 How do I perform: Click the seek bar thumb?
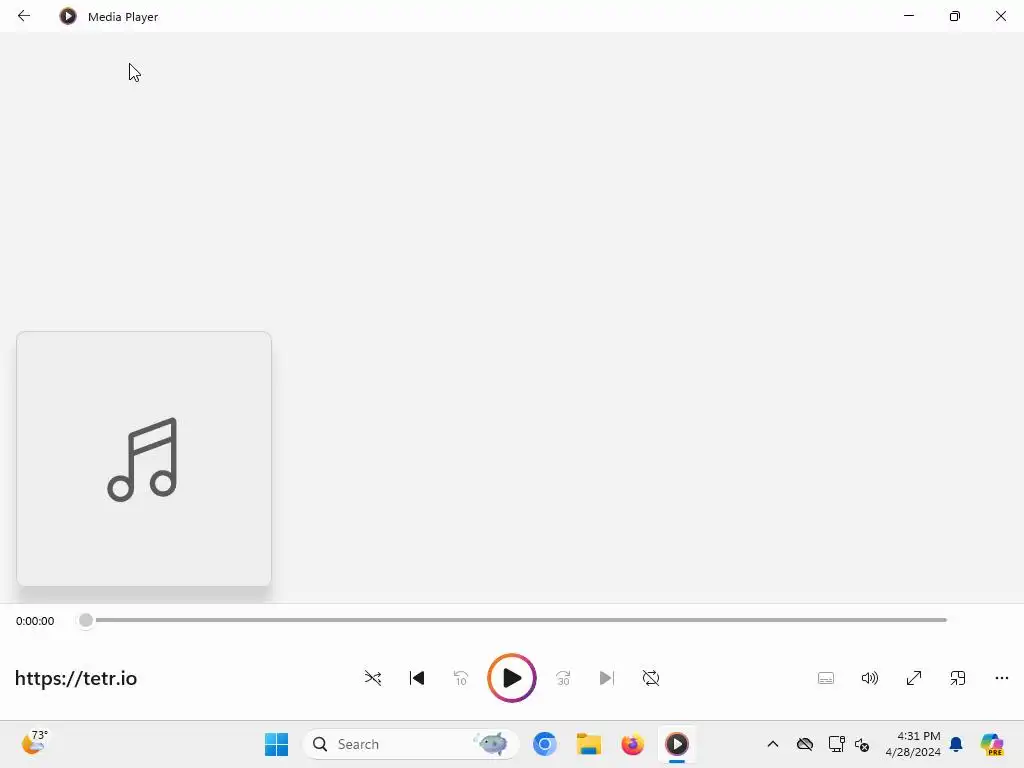[86, 620]
